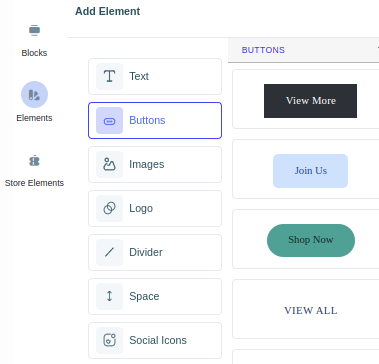The width and height of the screenshot is (379, 364).
Task: Choose the Text element category
Action: pos(155,76)
